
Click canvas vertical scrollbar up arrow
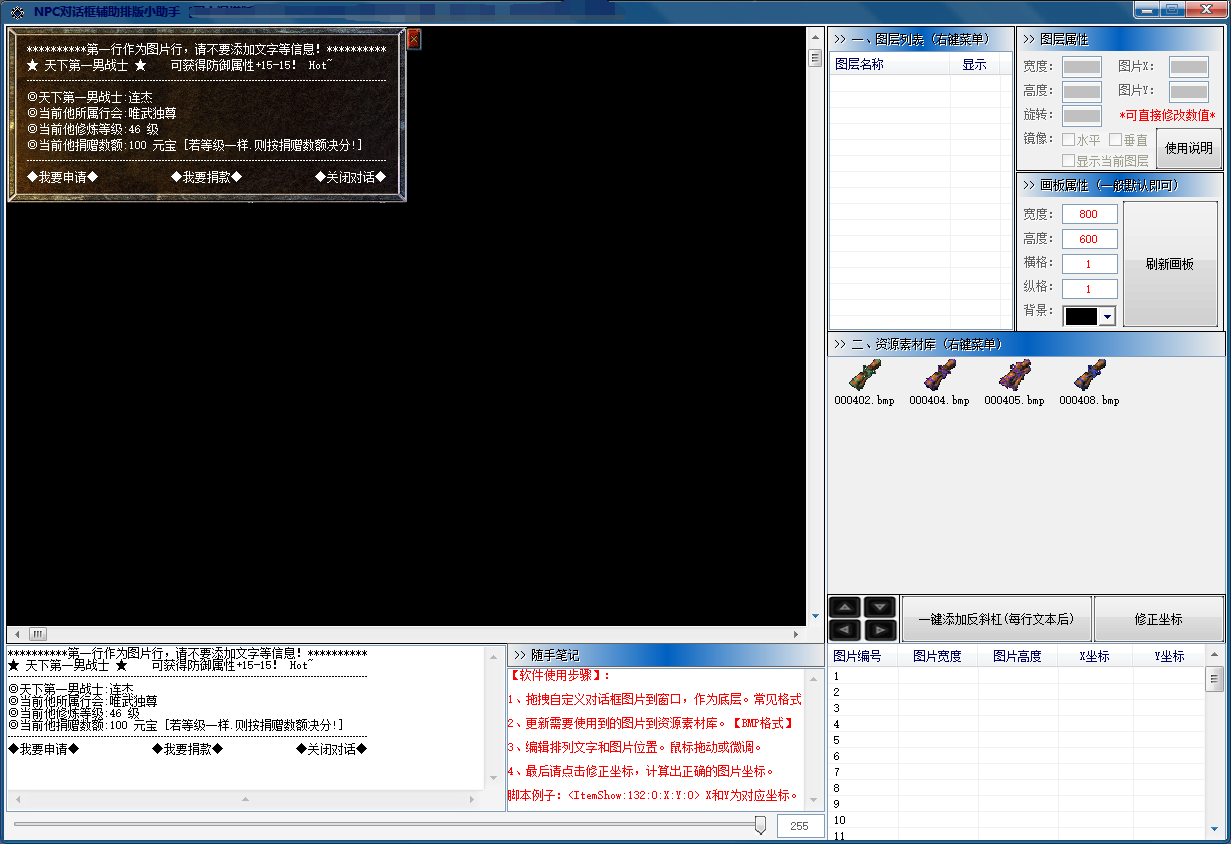tap(815, 35)
